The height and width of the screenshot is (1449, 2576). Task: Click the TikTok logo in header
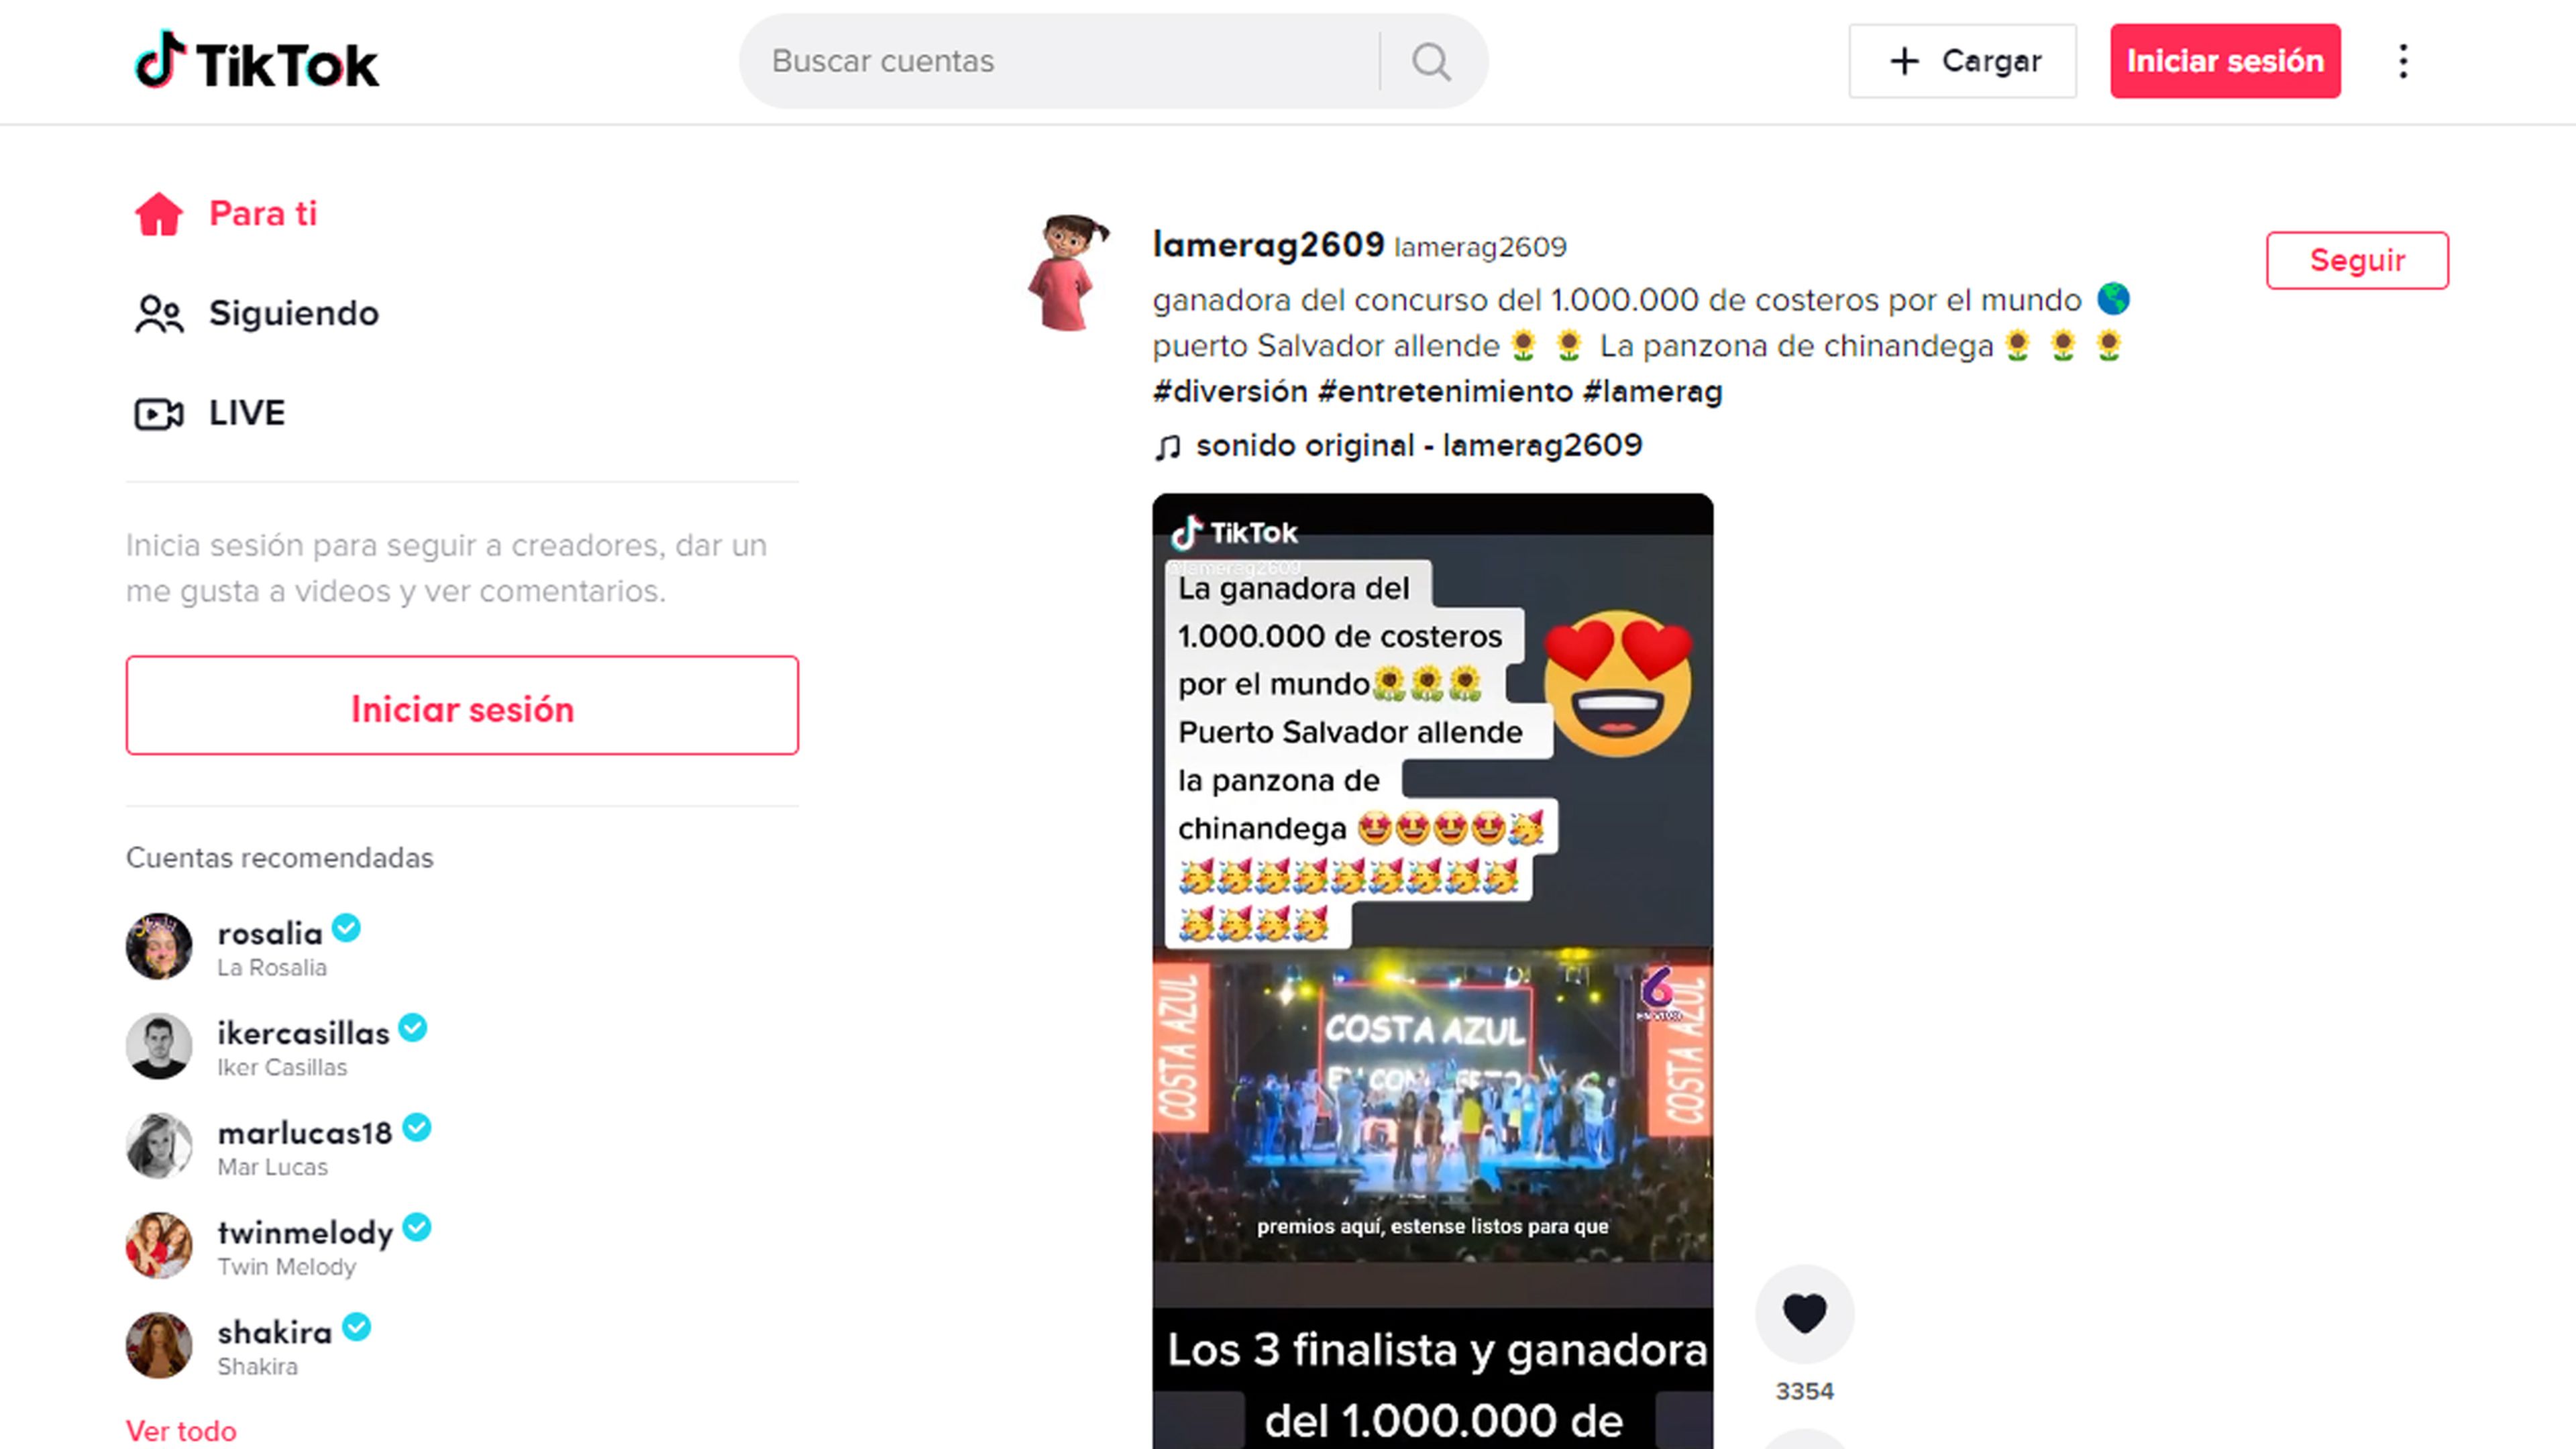point(257,62)
